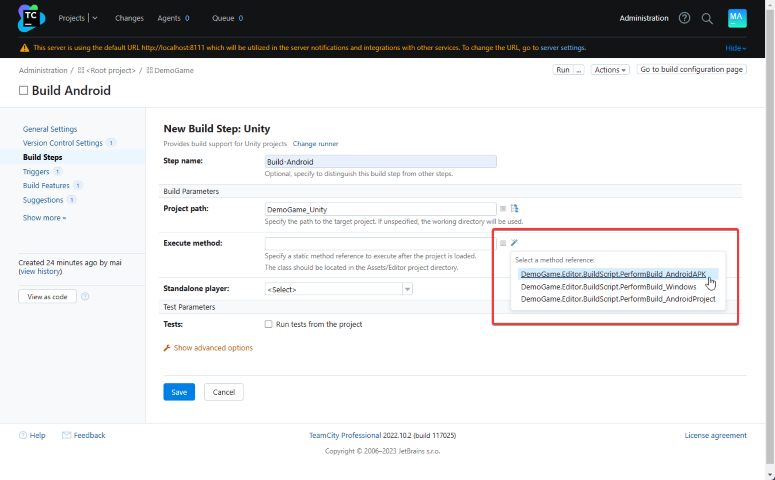Open the help question mark icon
Viewport: 775px width, 480px height.
[x=685, y=18]
